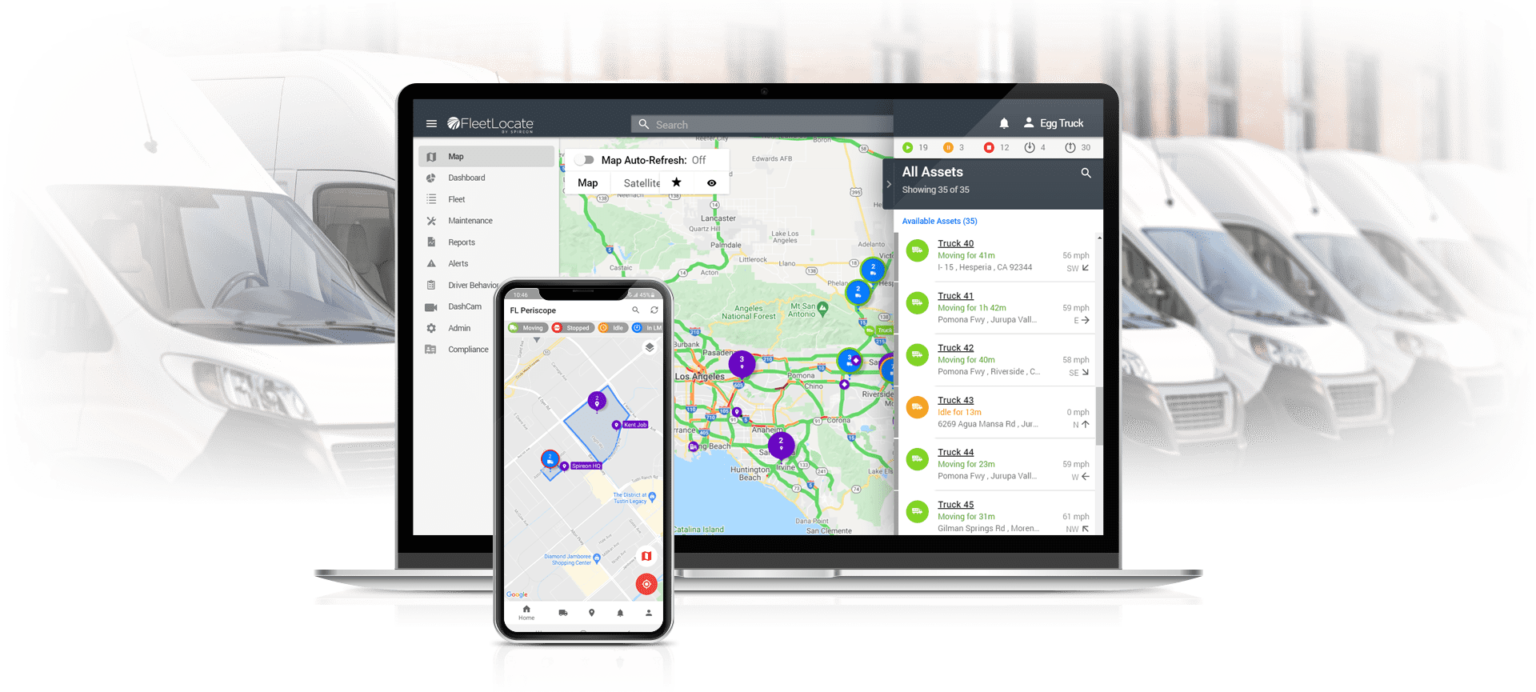Click the search icon in phone app
The image size is (1536, 692).
coord(635,310)
